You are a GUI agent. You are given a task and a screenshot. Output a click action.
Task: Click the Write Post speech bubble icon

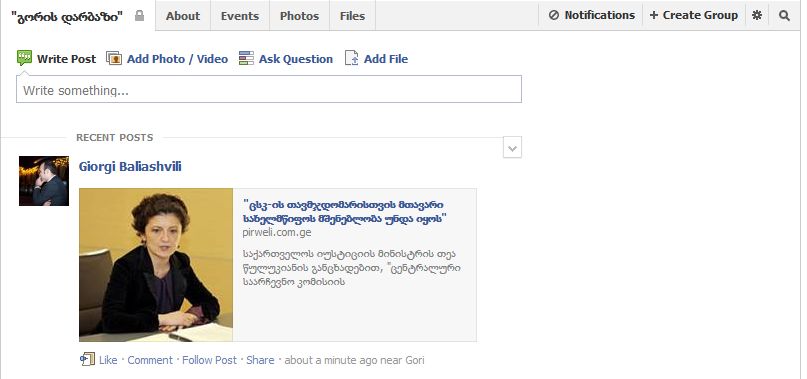pyautogui.click(x=24, y=58)
